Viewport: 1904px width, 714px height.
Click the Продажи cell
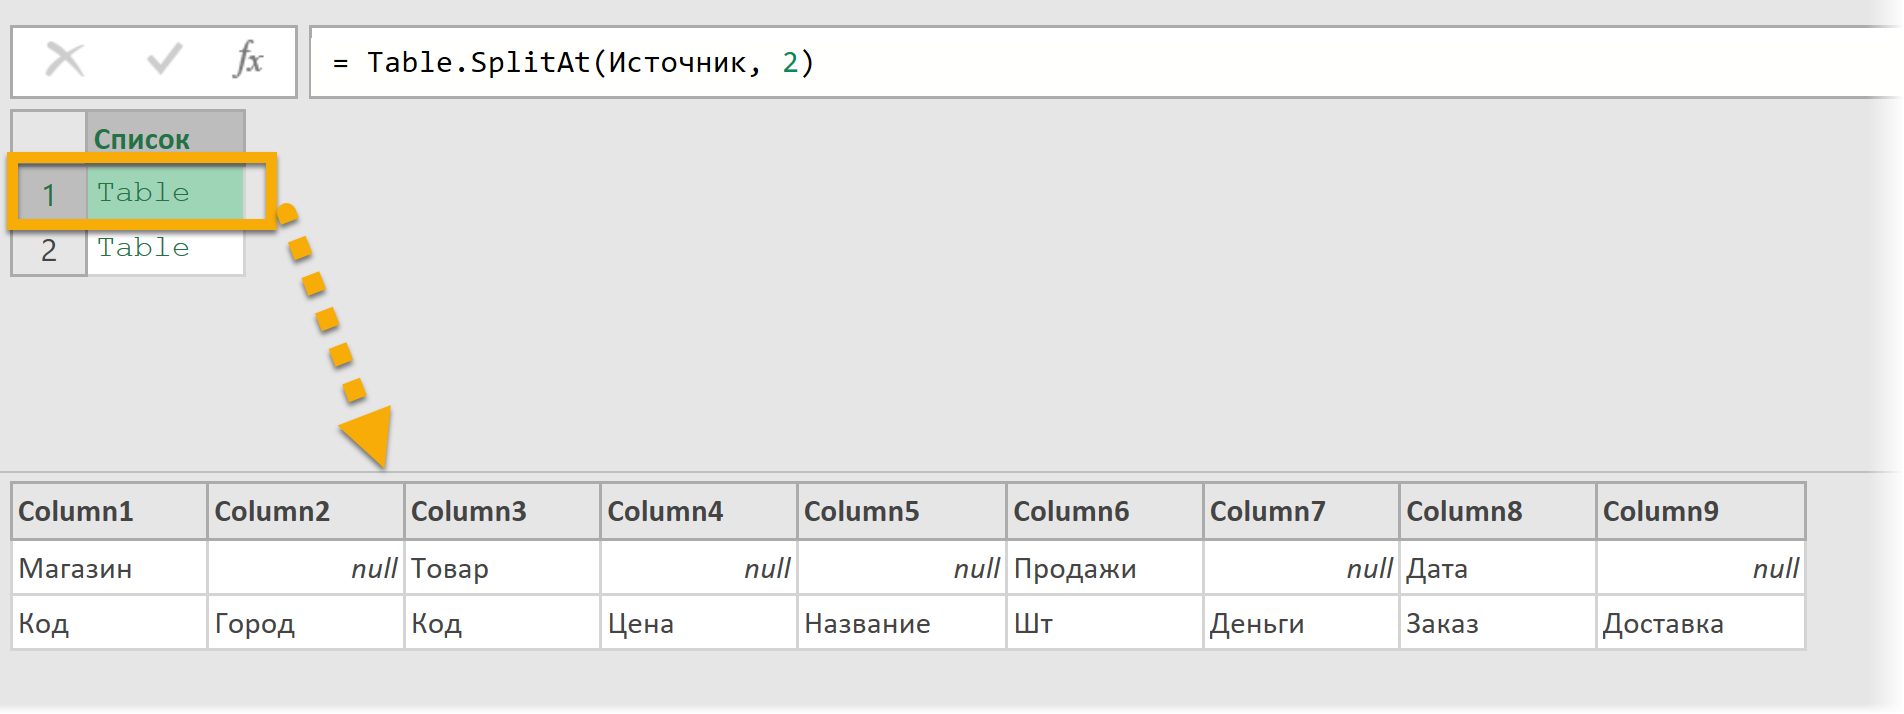(1075, 569)
